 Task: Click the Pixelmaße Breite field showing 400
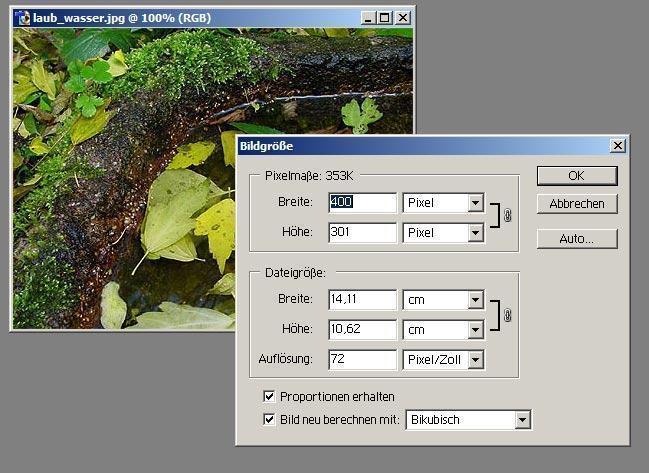362,203
